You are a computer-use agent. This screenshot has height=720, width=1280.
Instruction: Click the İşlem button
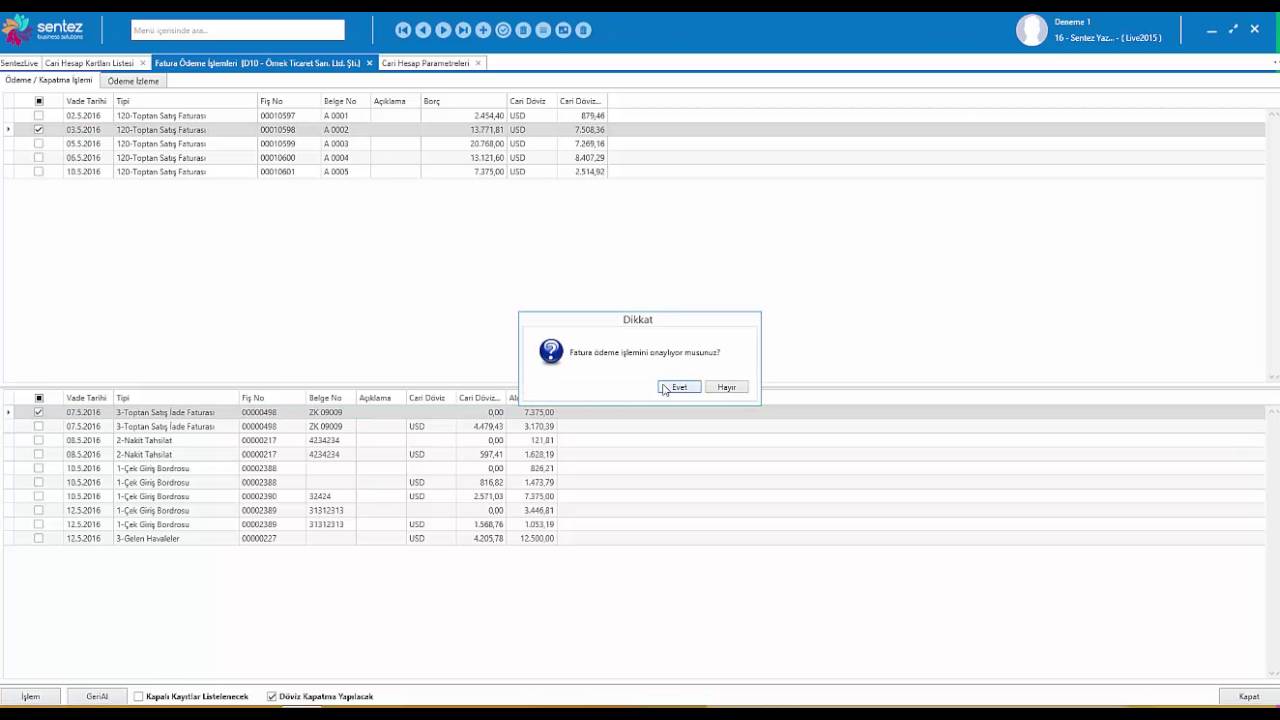(x=31, y=696)
